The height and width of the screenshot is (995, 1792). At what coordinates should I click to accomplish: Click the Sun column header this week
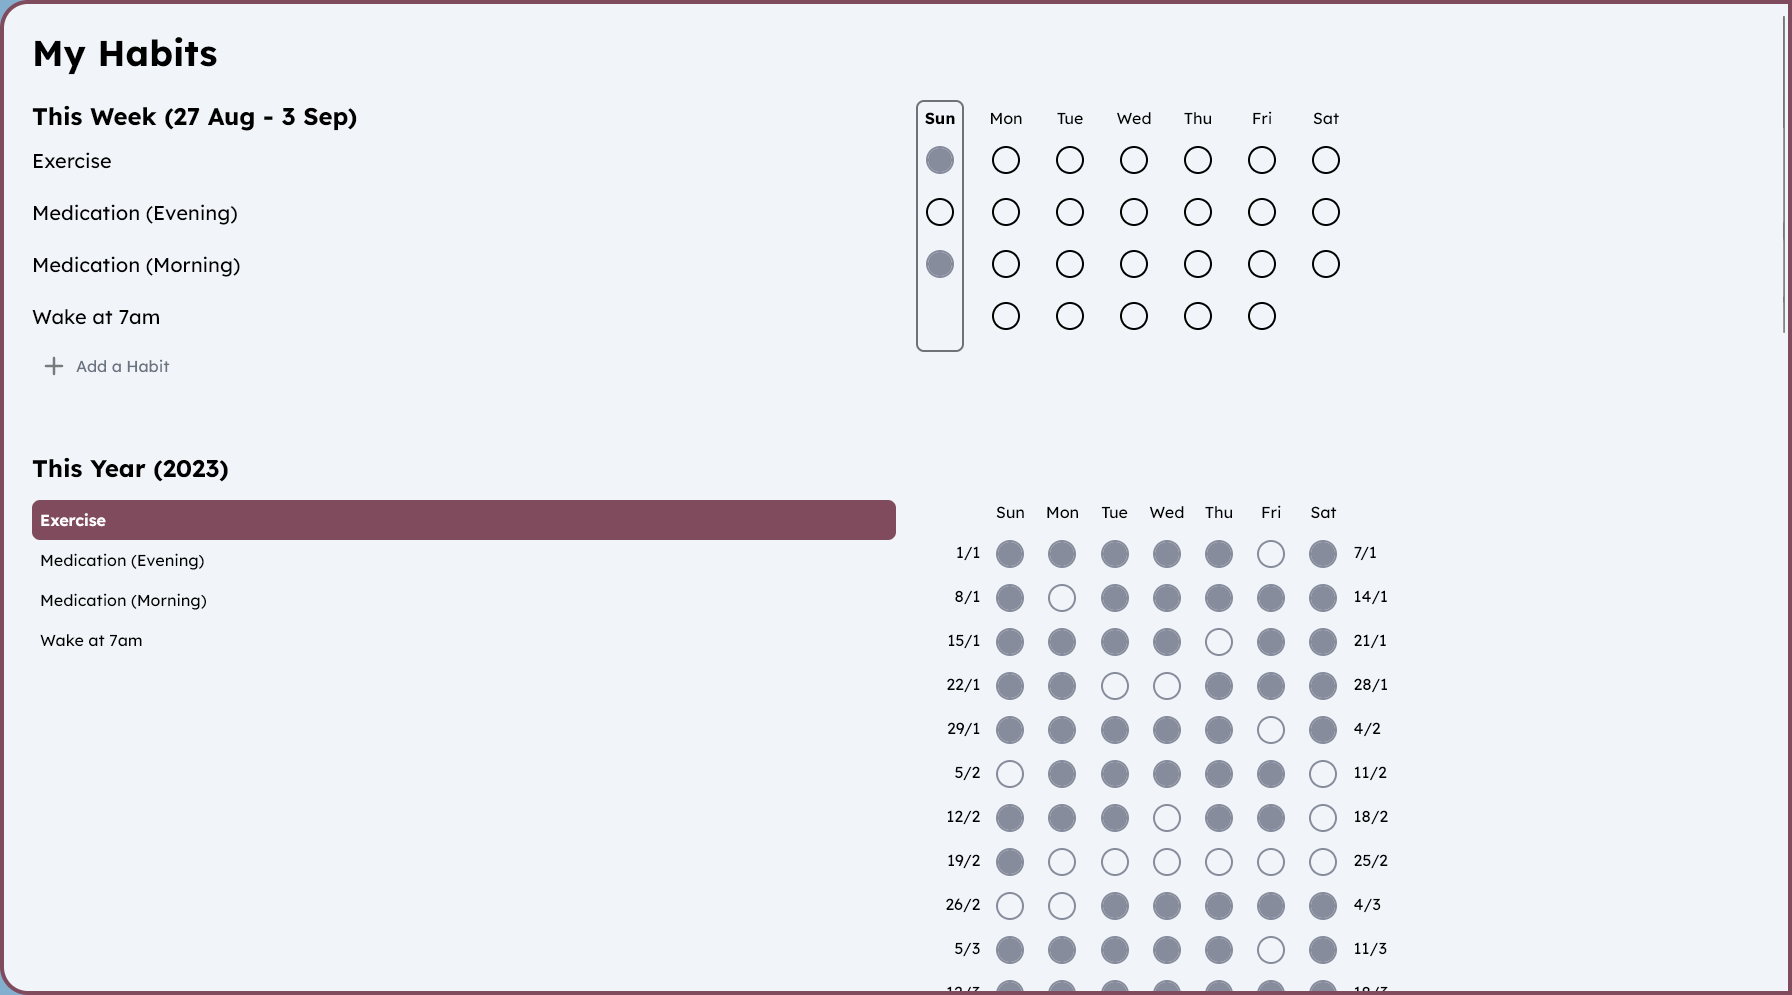coord(940,118)
